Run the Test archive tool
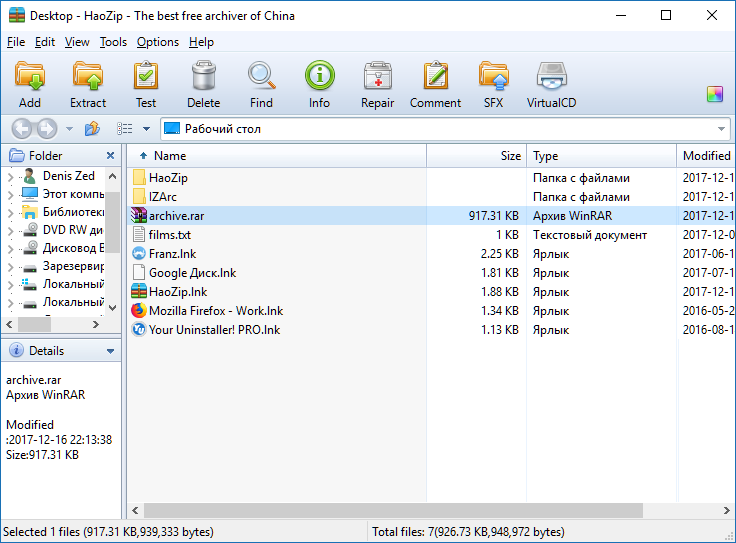This screenshot has width=736, height=543. click(x=146, y=76)
